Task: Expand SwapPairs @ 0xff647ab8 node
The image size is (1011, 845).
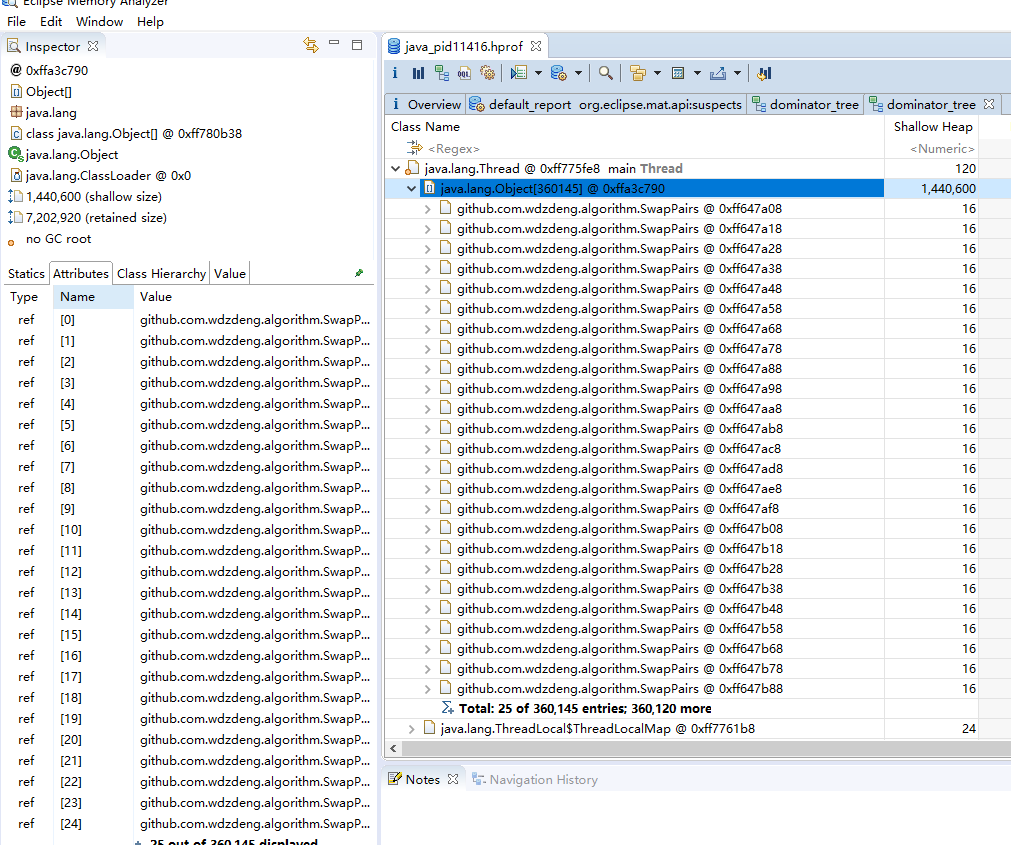Action: (427, 429)
